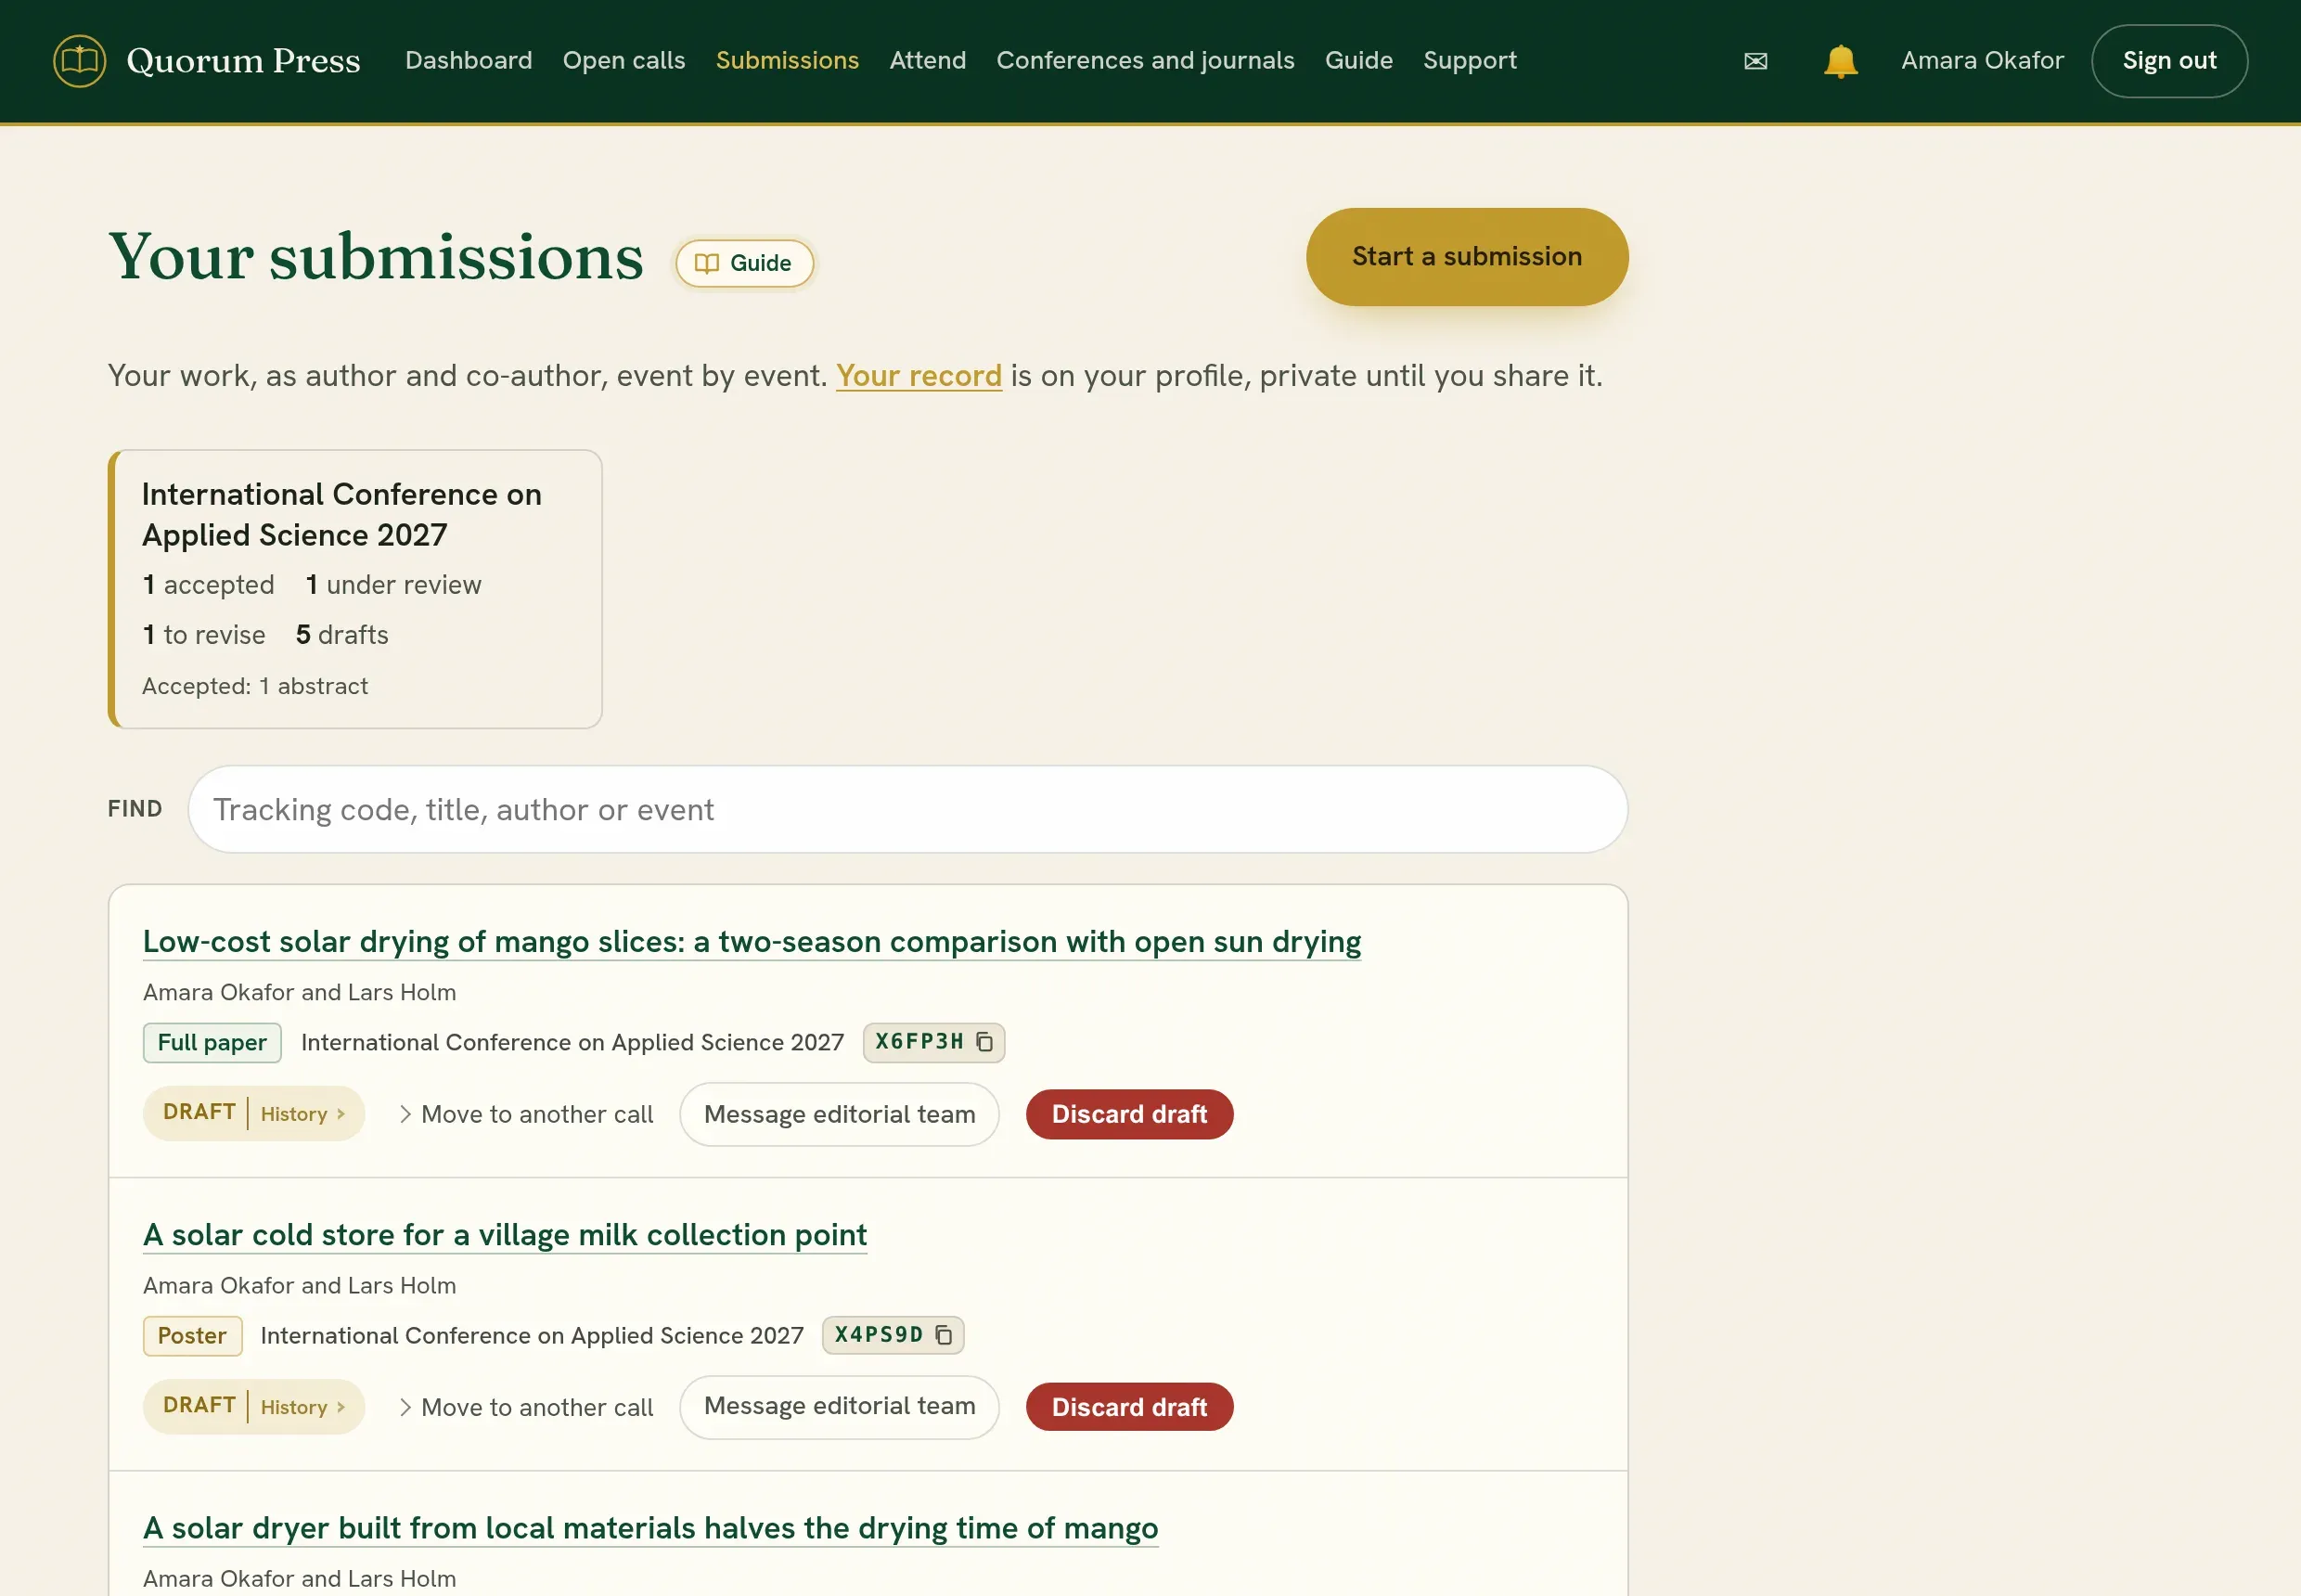Screen dimensions: 2301x1596
Task: Focus the Find search field
Action: (908, 809)
